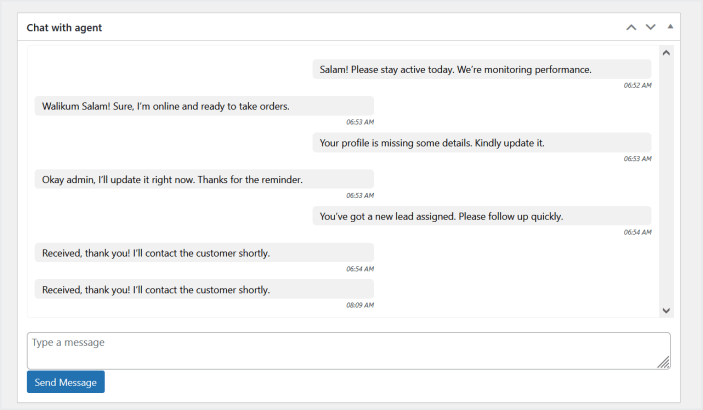Select the 'Salam! Please stay active today' message
This screenshot has height=410, width=703.
(482, 70)
